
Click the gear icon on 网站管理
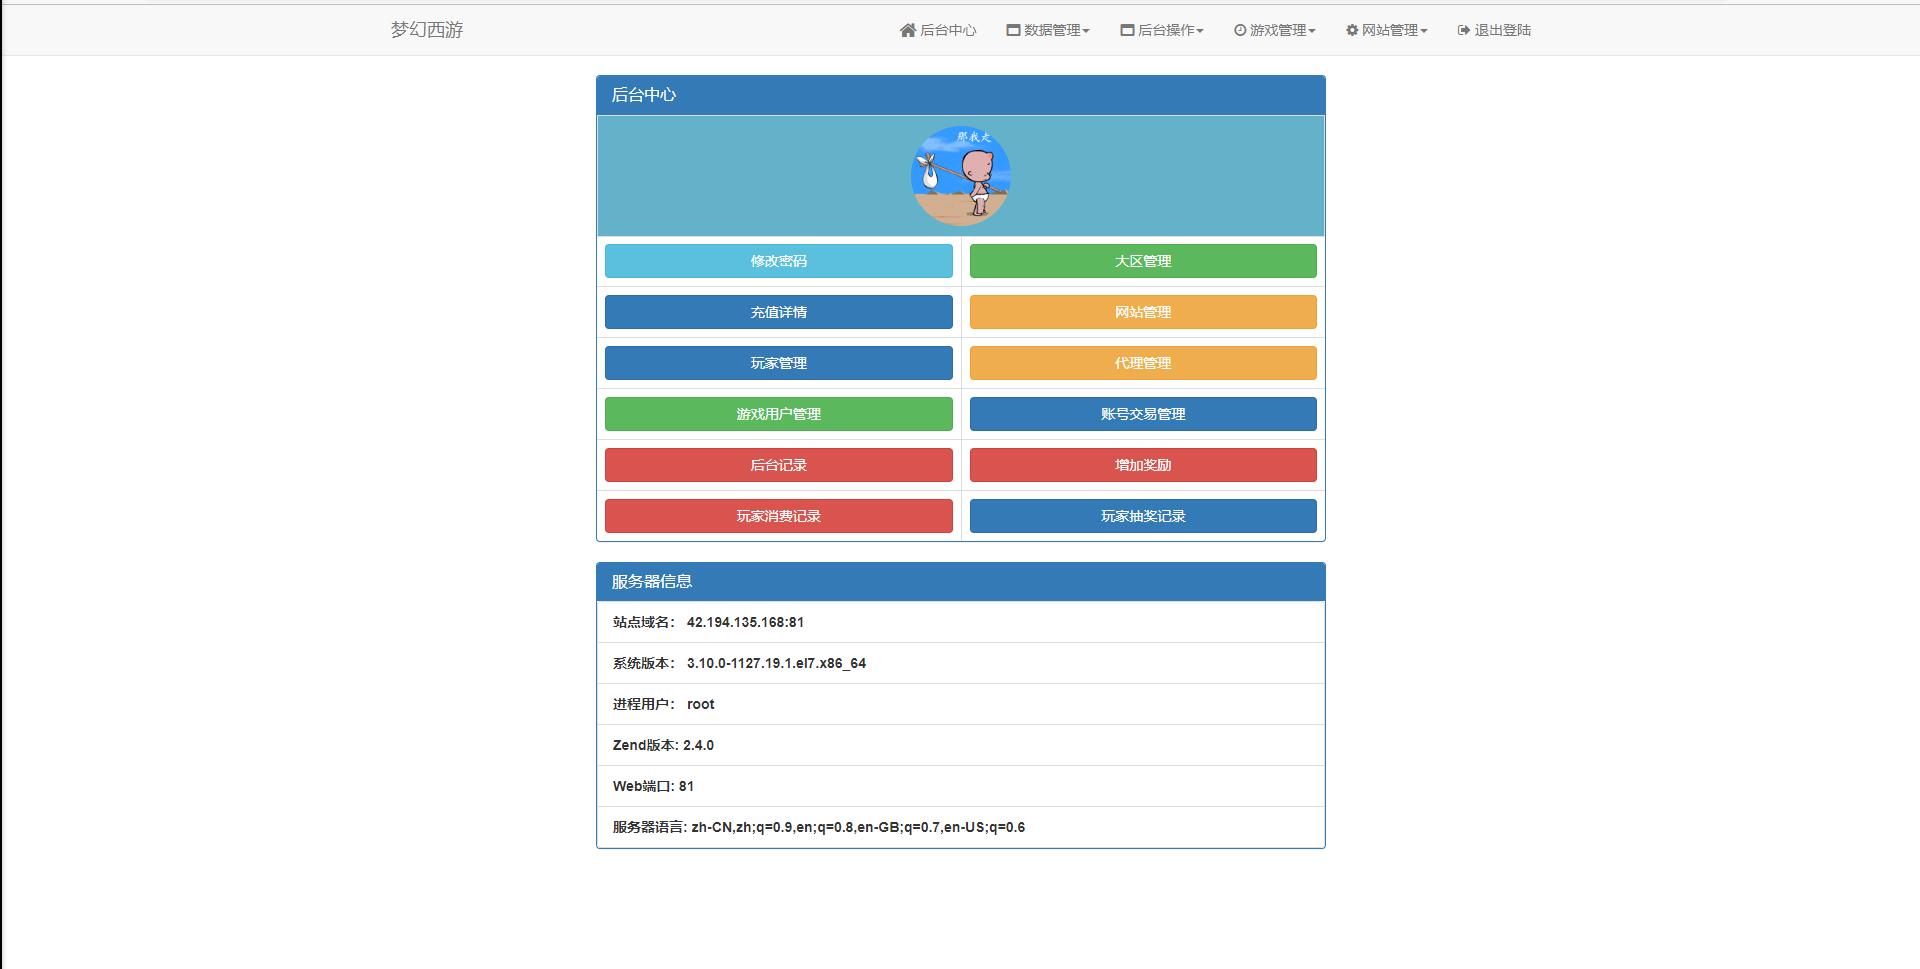pyautogui.click(x=1352, y=30)
